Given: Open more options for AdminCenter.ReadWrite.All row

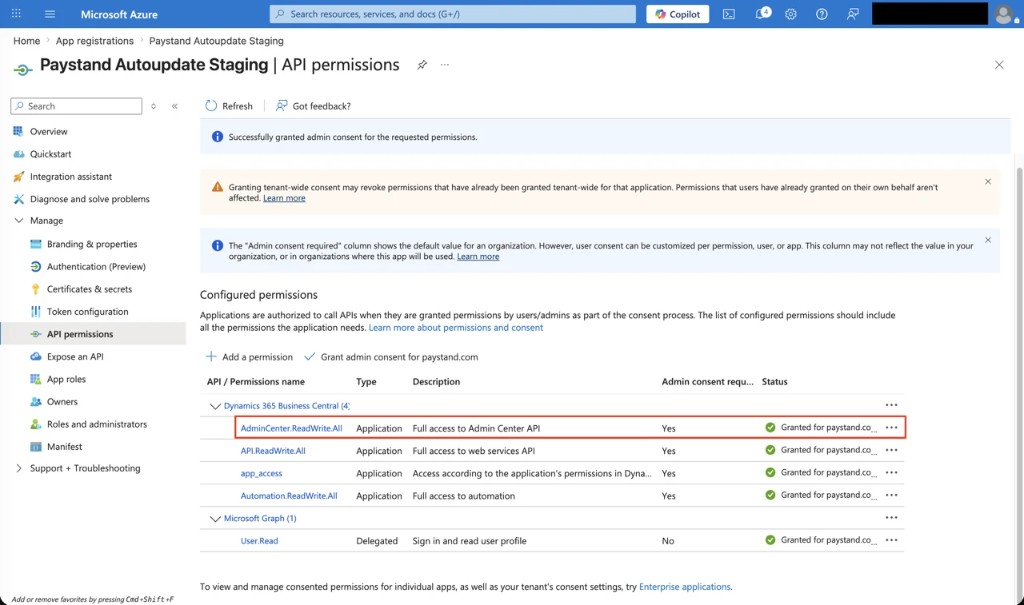Looking at the screenshot, I should pyautogui.click(x=891, y=427).
